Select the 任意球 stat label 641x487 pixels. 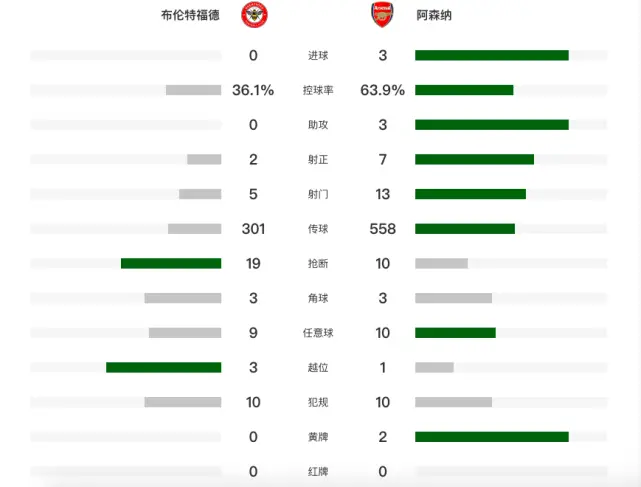point(318,333)
